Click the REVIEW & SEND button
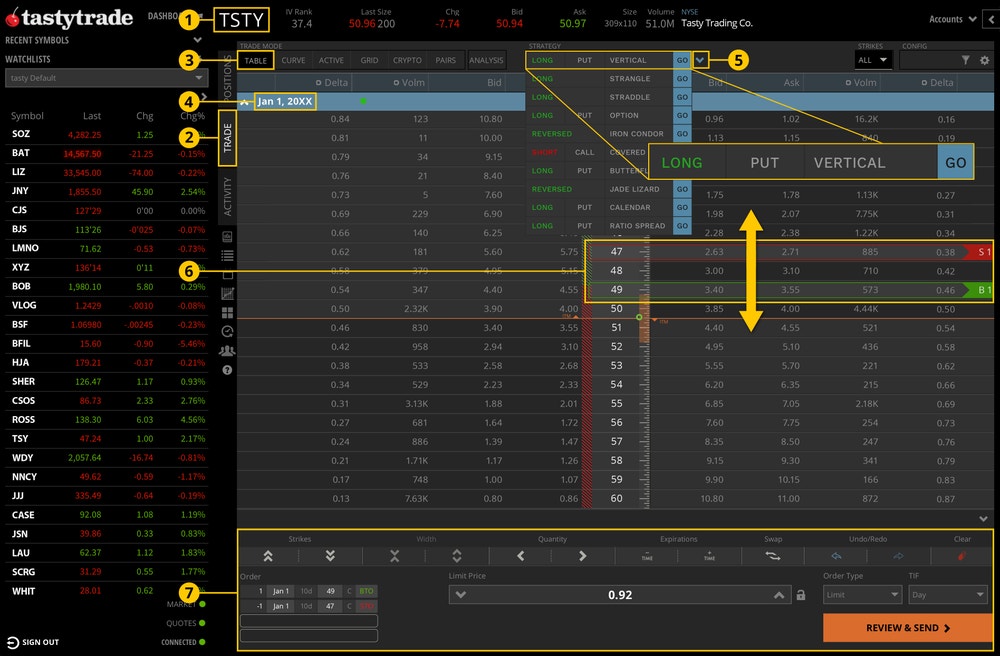The width and height of the screenshot is (1000, 656). click(x=908, y=628)
